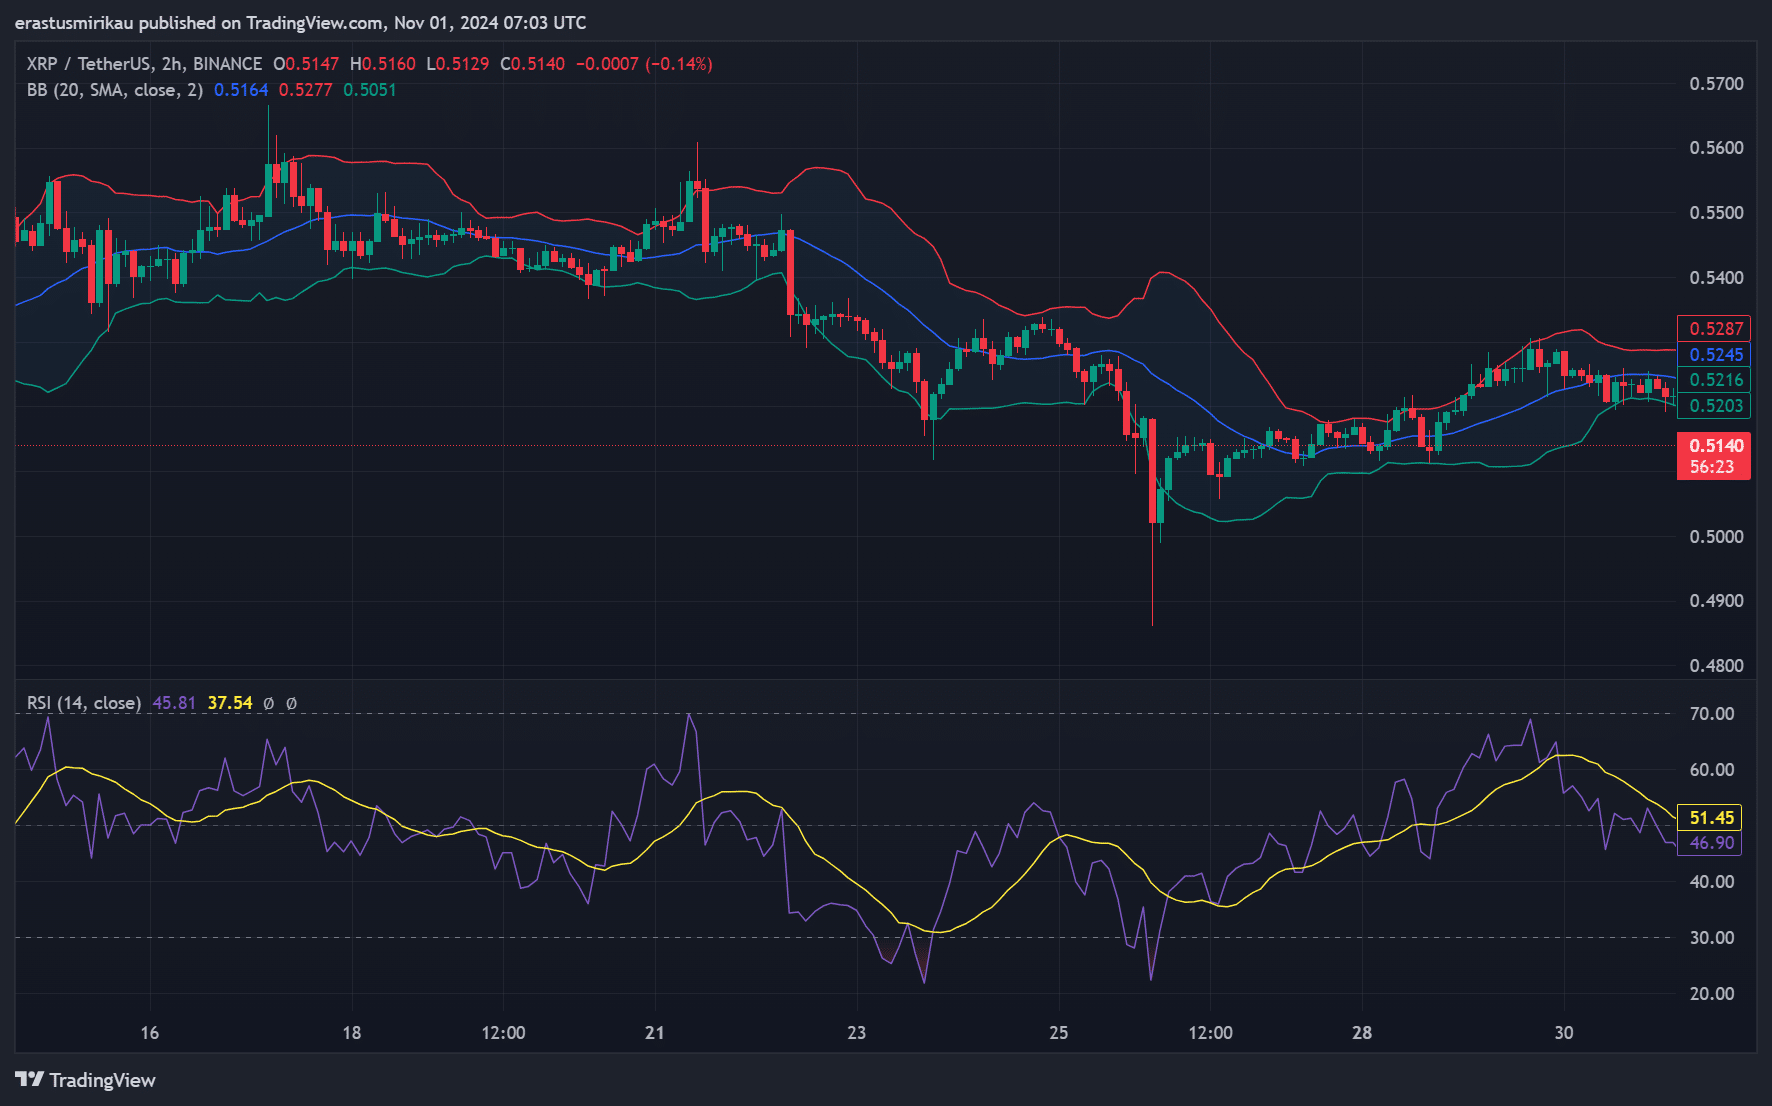Click the published header text at top
This screenshot has height=1106, width=1772.
tap(301, 23)
